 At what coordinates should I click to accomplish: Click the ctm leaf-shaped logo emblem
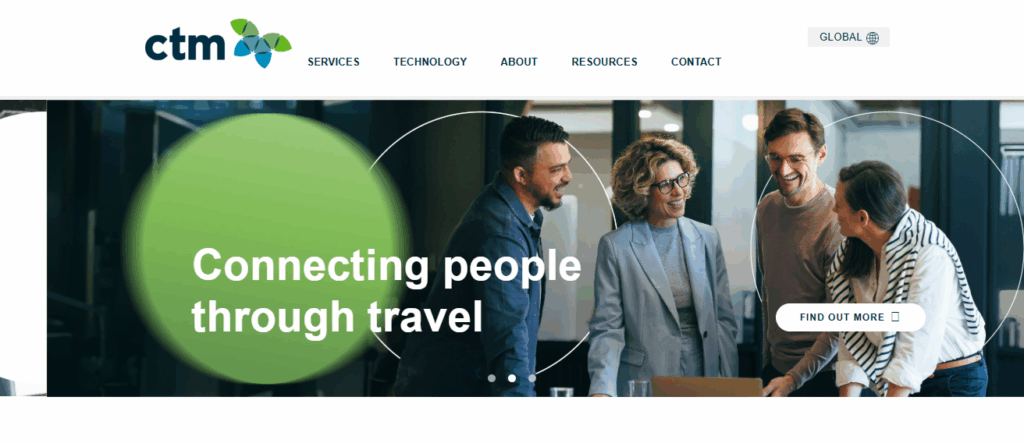pyautogui.click(x=261, y=43)
